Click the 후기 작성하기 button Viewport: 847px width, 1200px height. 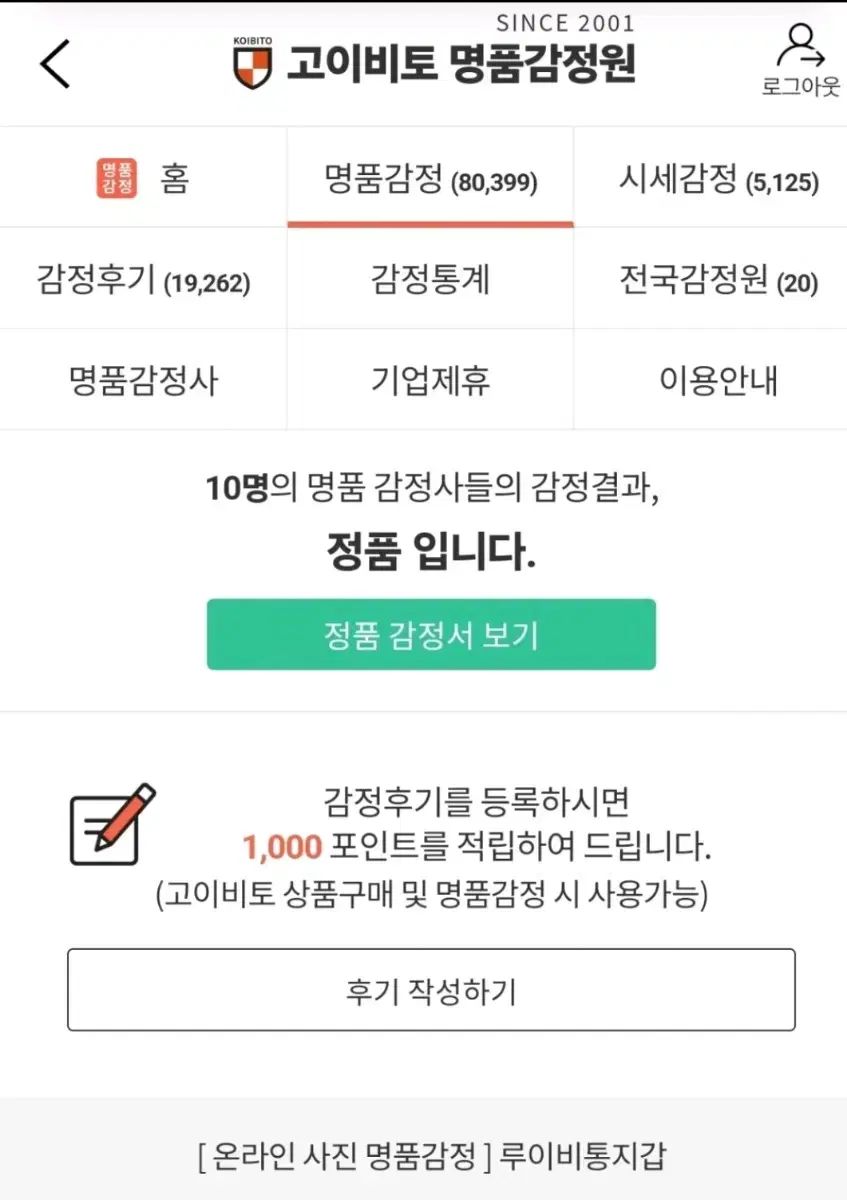tap(431, 990)
